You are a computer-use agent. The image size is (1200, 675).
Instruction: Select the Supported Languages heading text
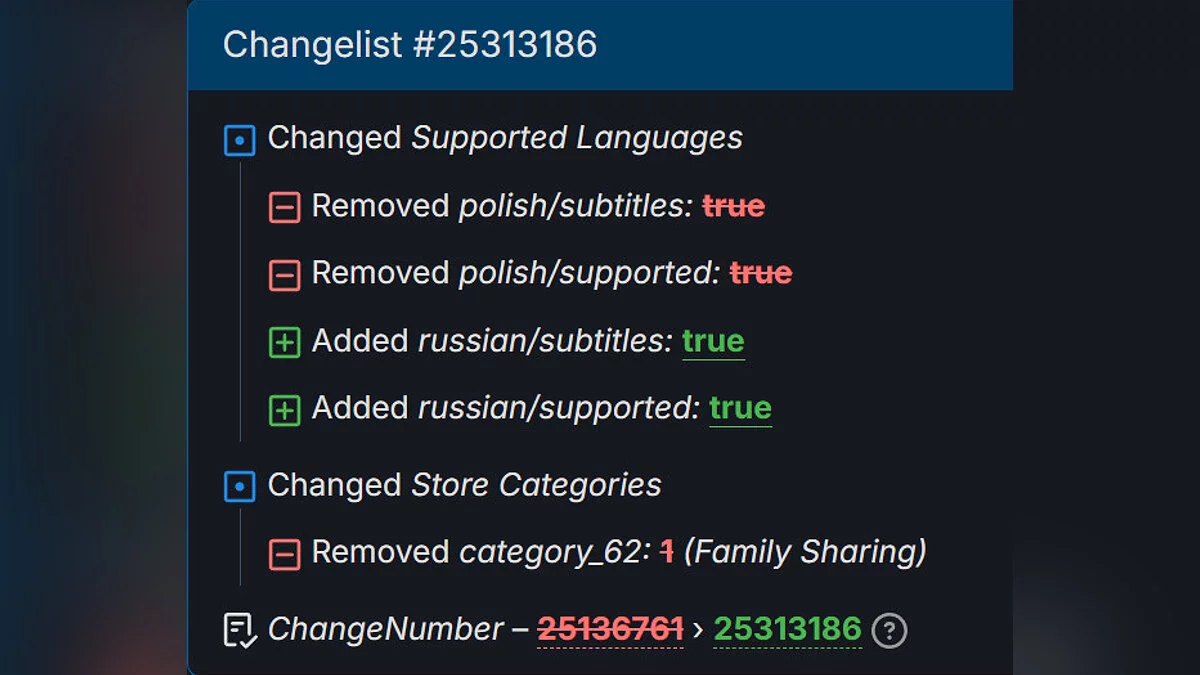pyautogui.click(x=577, y=138)
